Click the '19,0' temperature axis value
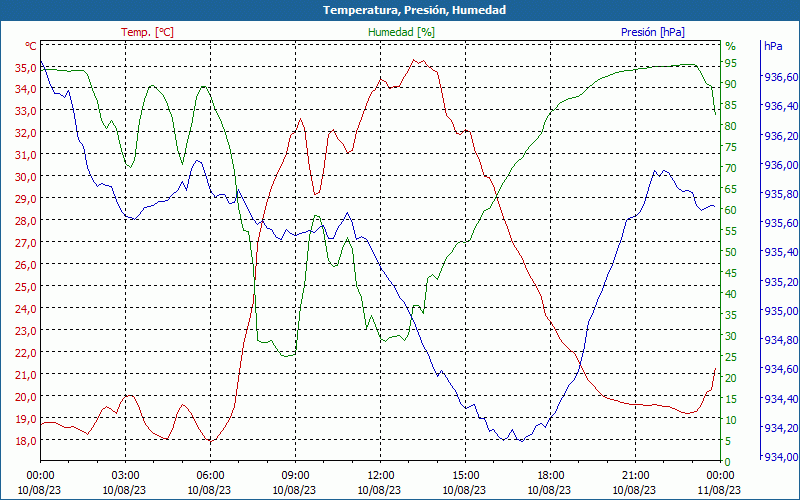The height and width of the screenshot is (500, 800). pyautogui.click(x=26, y=418)
